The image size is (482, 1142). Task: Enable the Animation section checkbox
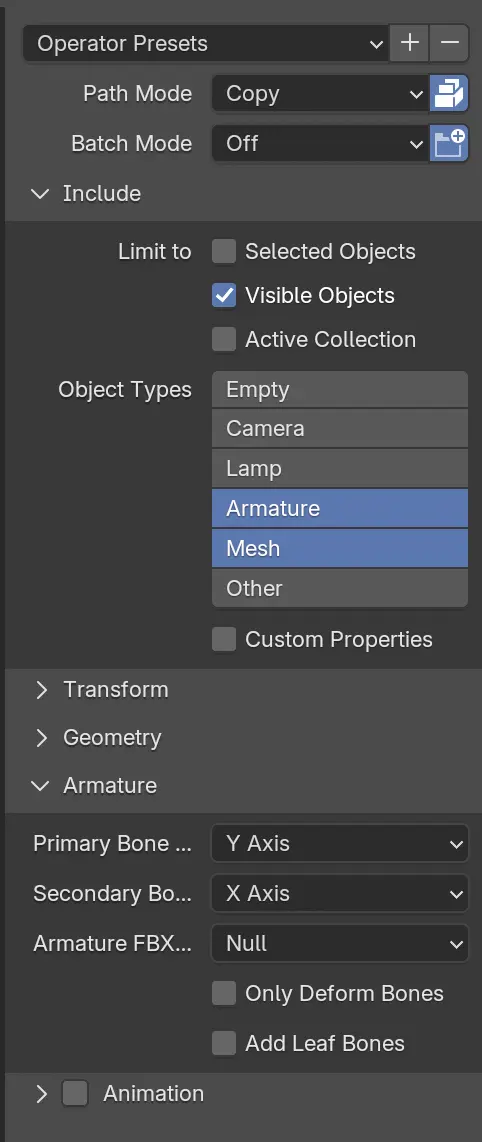pyautogui.click(x=75, y=1093)
